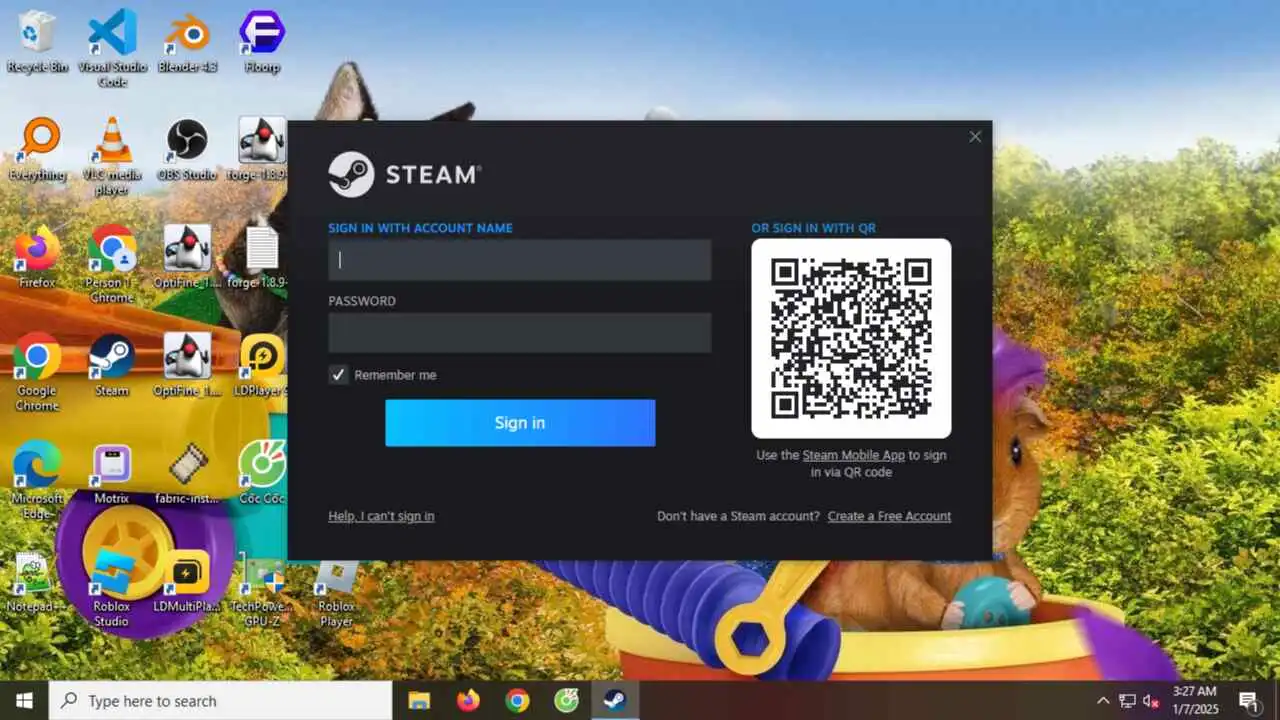Click the fabric-installer desktop file
This screenshot has width=1280, height=720.
[187, 473]
